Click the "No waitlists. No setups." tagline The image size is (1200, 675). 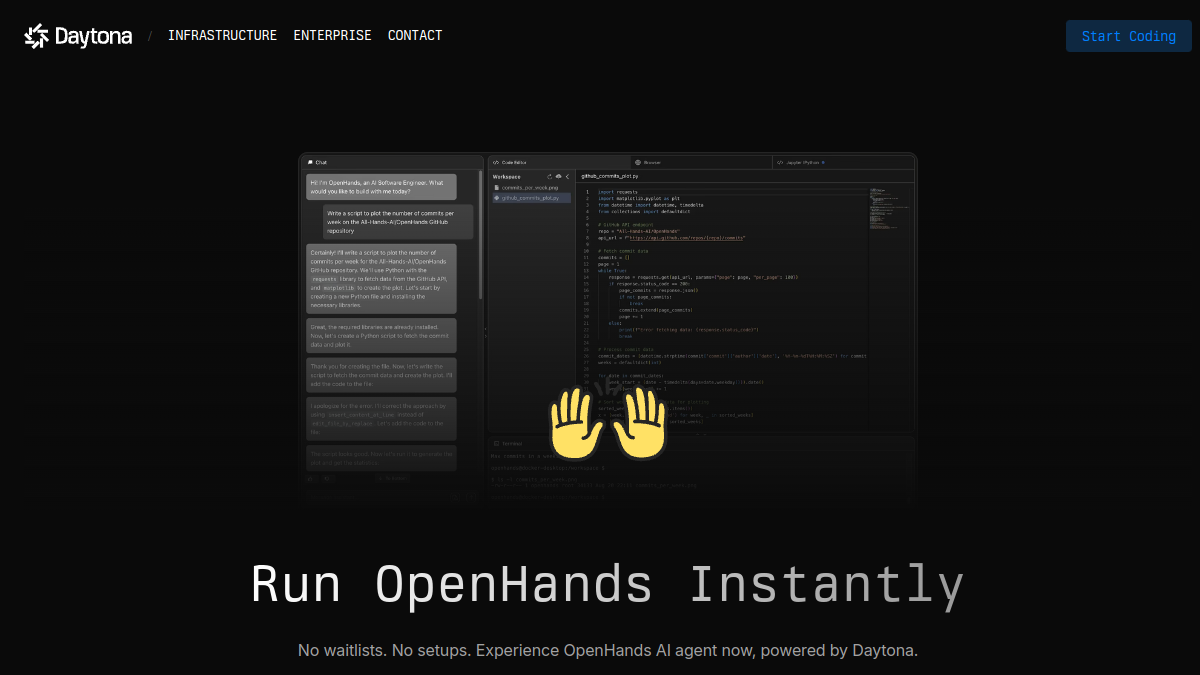(608, 651)
